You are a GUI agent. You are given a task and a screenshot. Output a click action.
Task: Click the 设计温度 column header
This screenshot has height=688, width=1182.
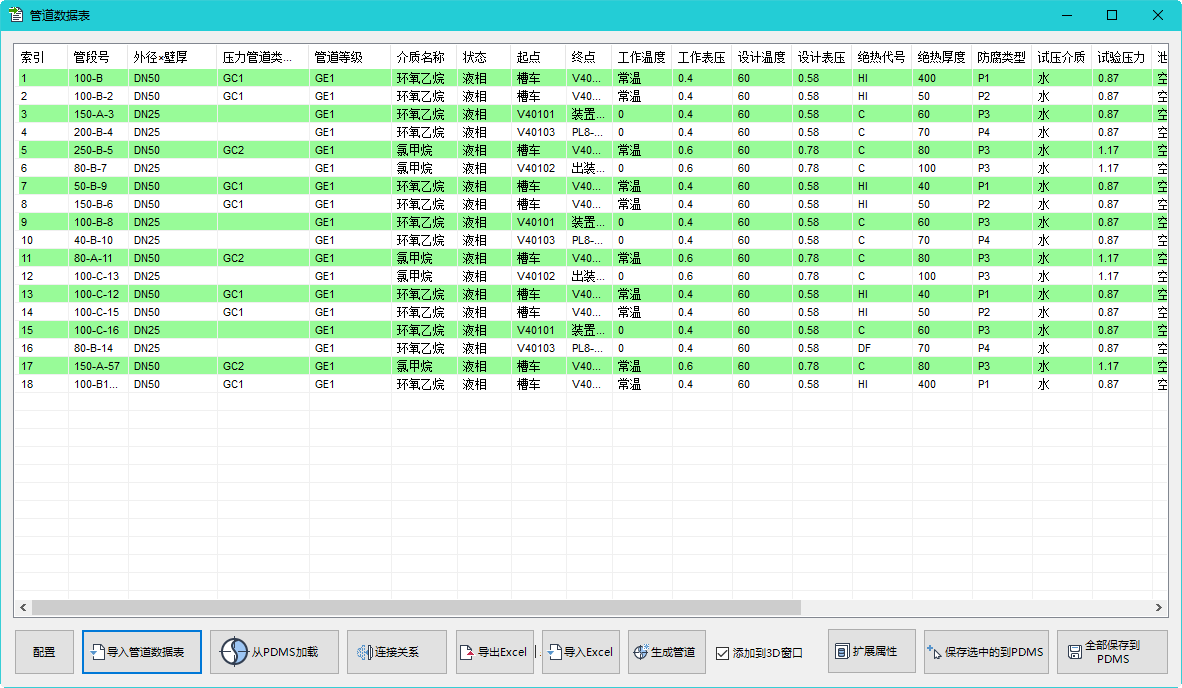point(761,57)
